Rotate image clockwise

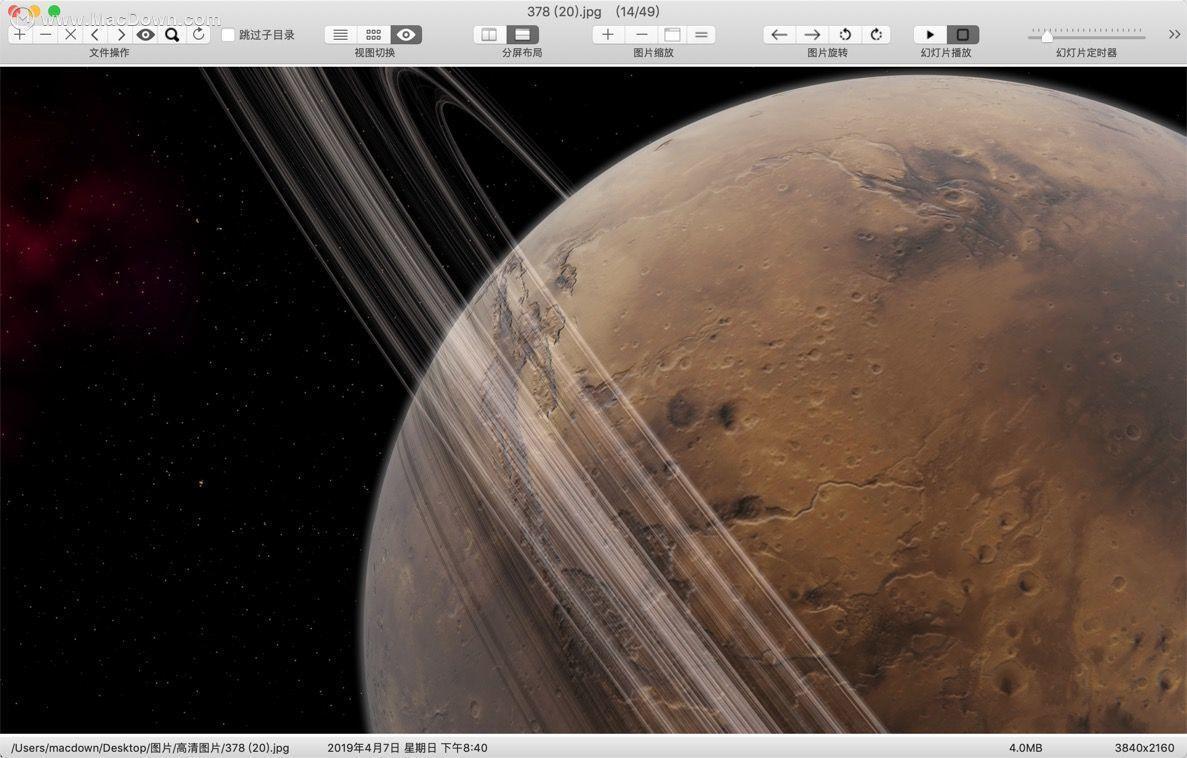pos(876,35)
